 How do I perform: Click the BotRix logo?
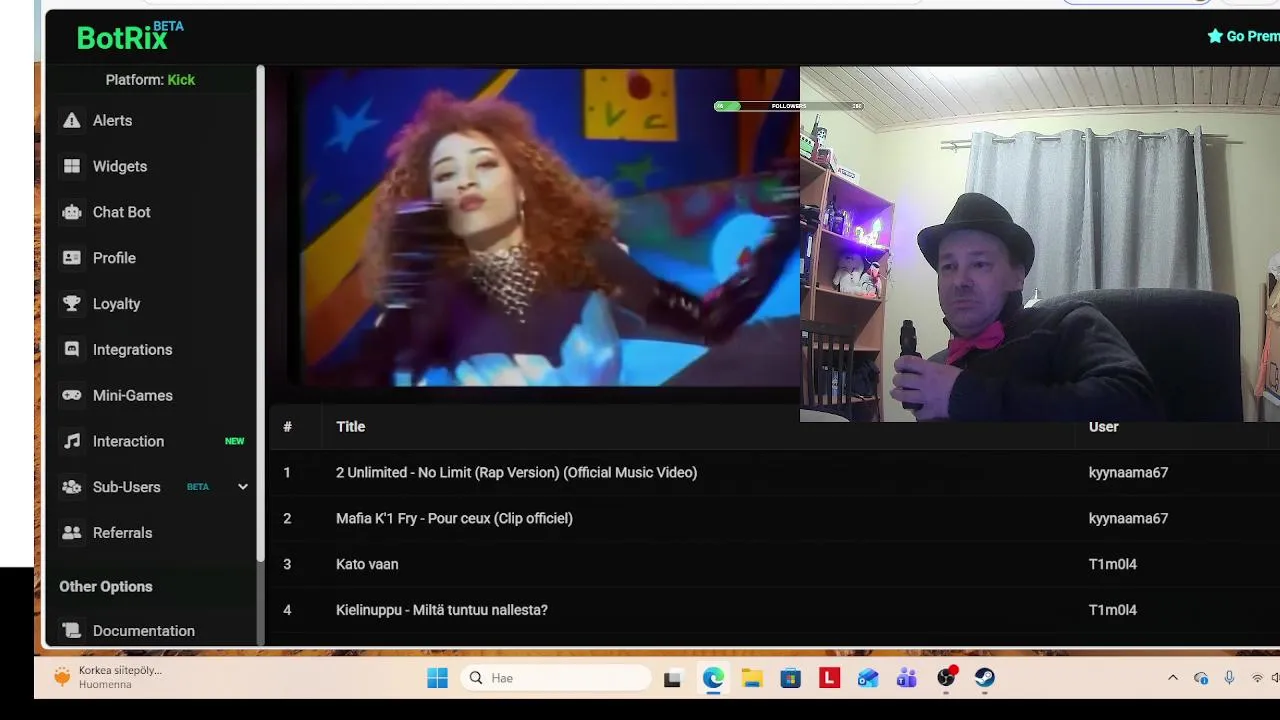pyautogui.click(x=130, y=36)
